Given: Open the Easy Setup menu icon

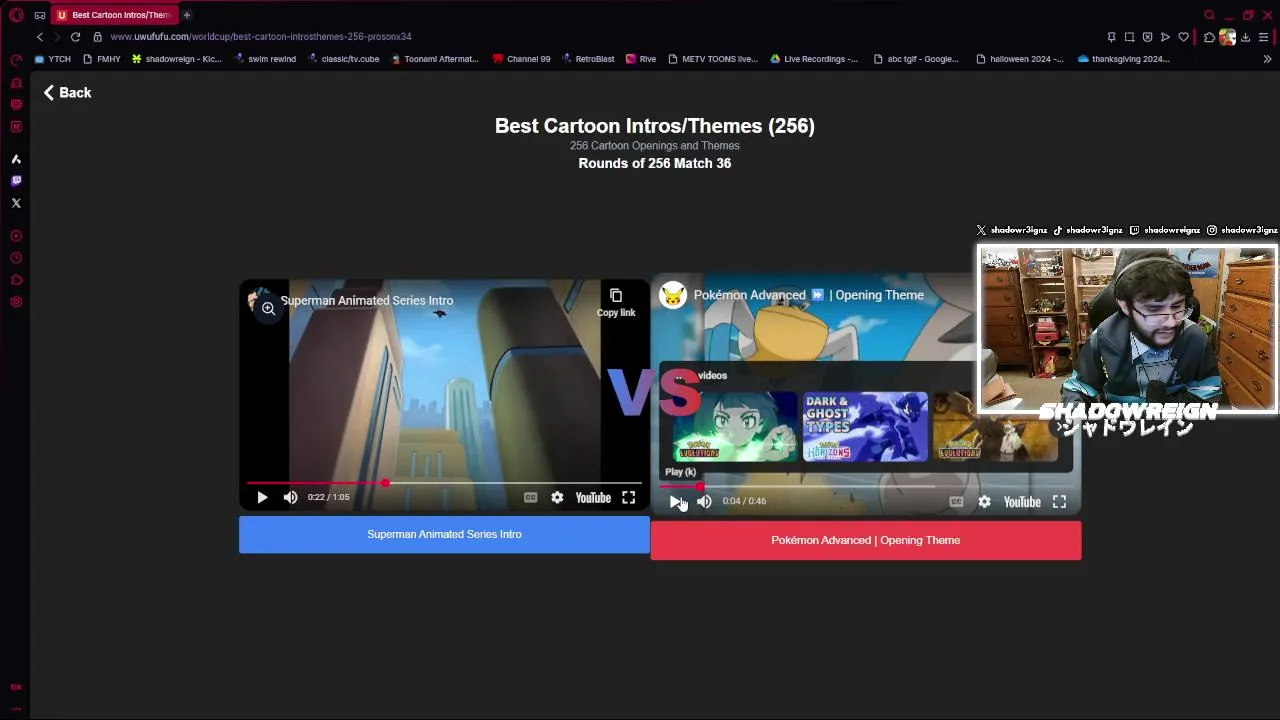Looking at the screenshot, I should click(x=1264, y=37).
